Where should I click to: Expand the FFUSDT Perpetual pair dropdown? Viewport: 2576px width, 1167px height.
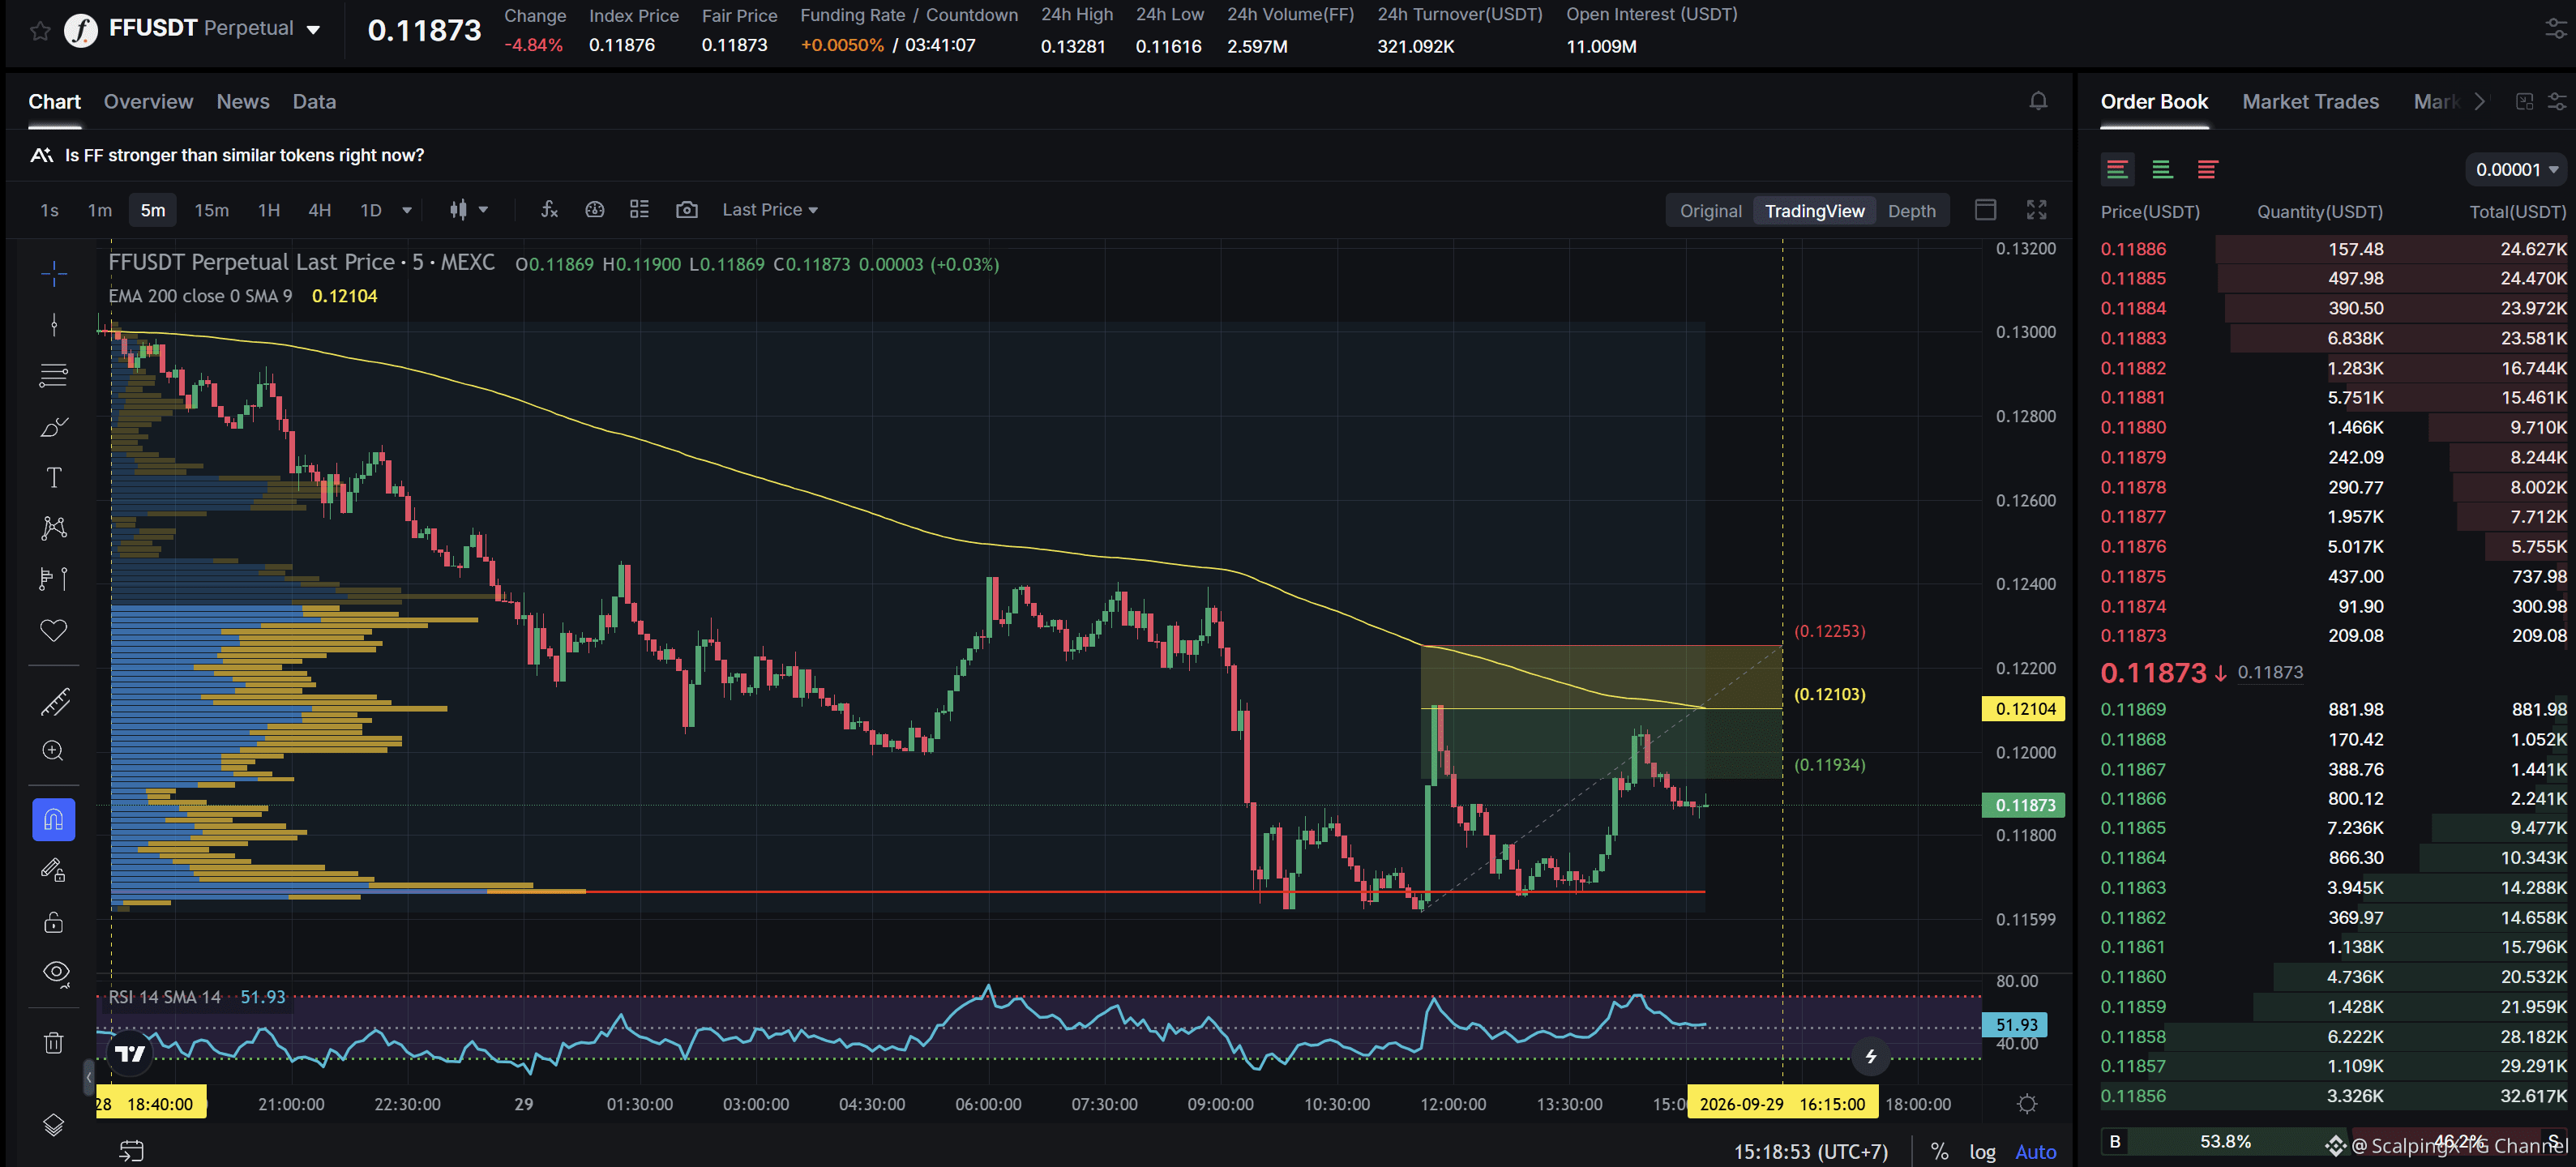click(x=314, y=29)
